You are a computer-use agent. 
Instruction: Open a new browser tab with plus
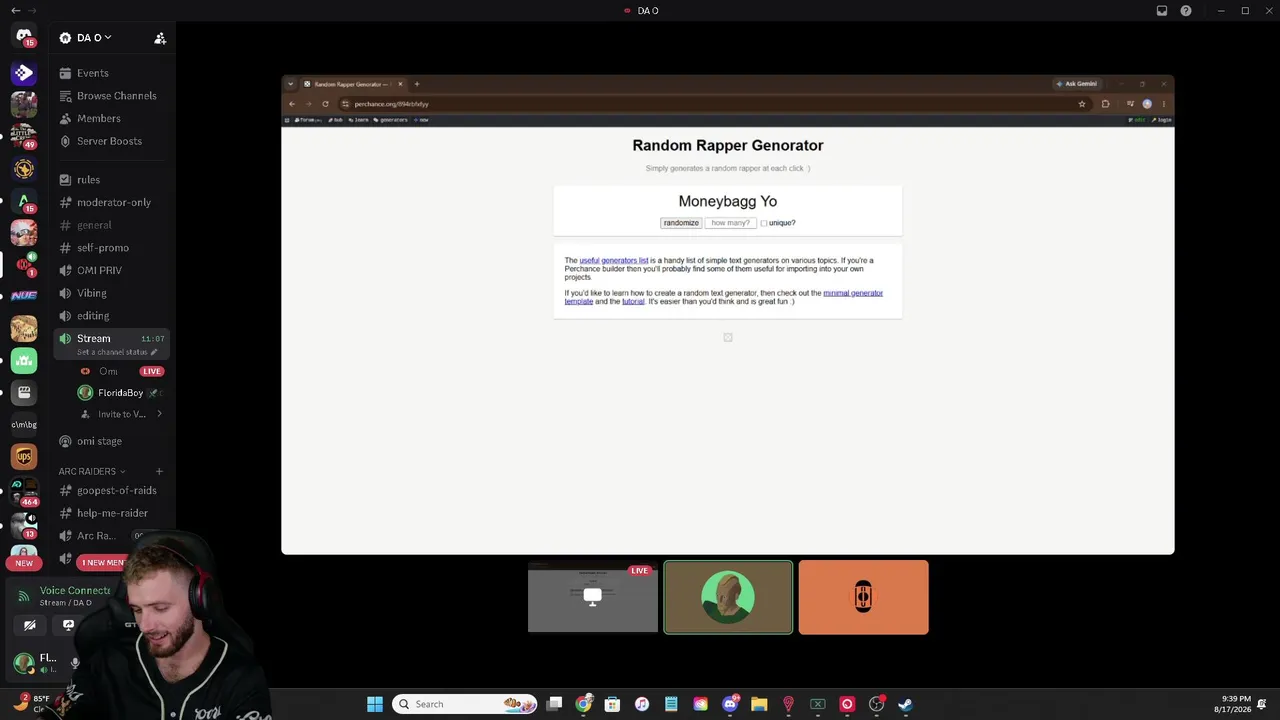[x=417, y=84]
